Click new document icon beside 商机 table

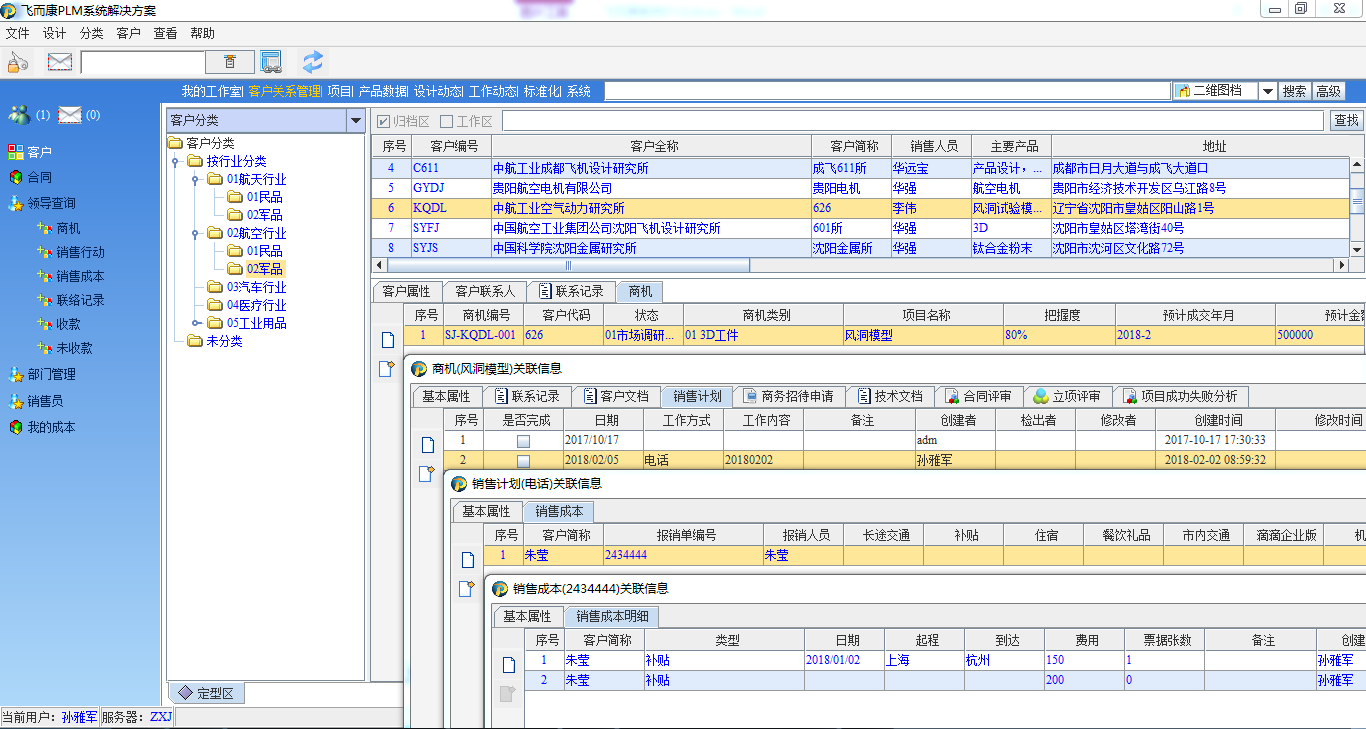point(388,340)
